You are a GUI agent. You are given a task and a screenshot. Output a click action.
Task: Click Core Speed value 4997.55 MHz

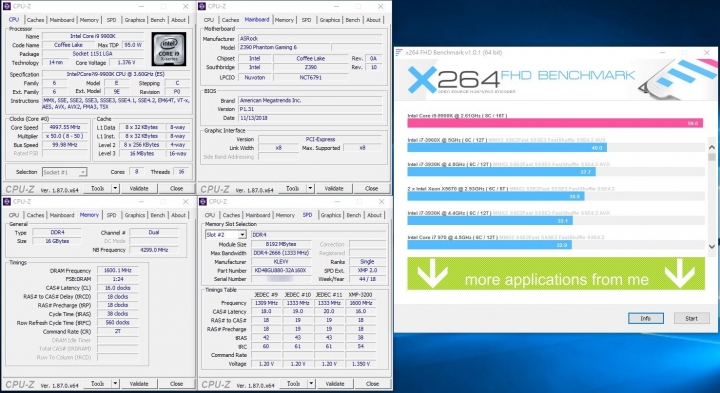coord(64,127)
